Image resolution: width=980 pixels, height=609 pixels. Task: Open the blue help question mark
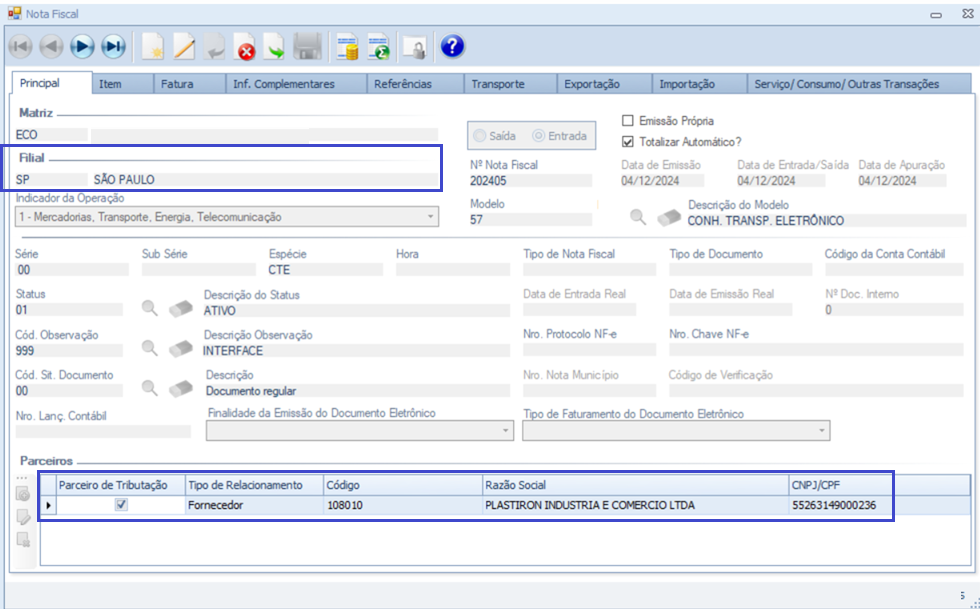coord(452,46)
